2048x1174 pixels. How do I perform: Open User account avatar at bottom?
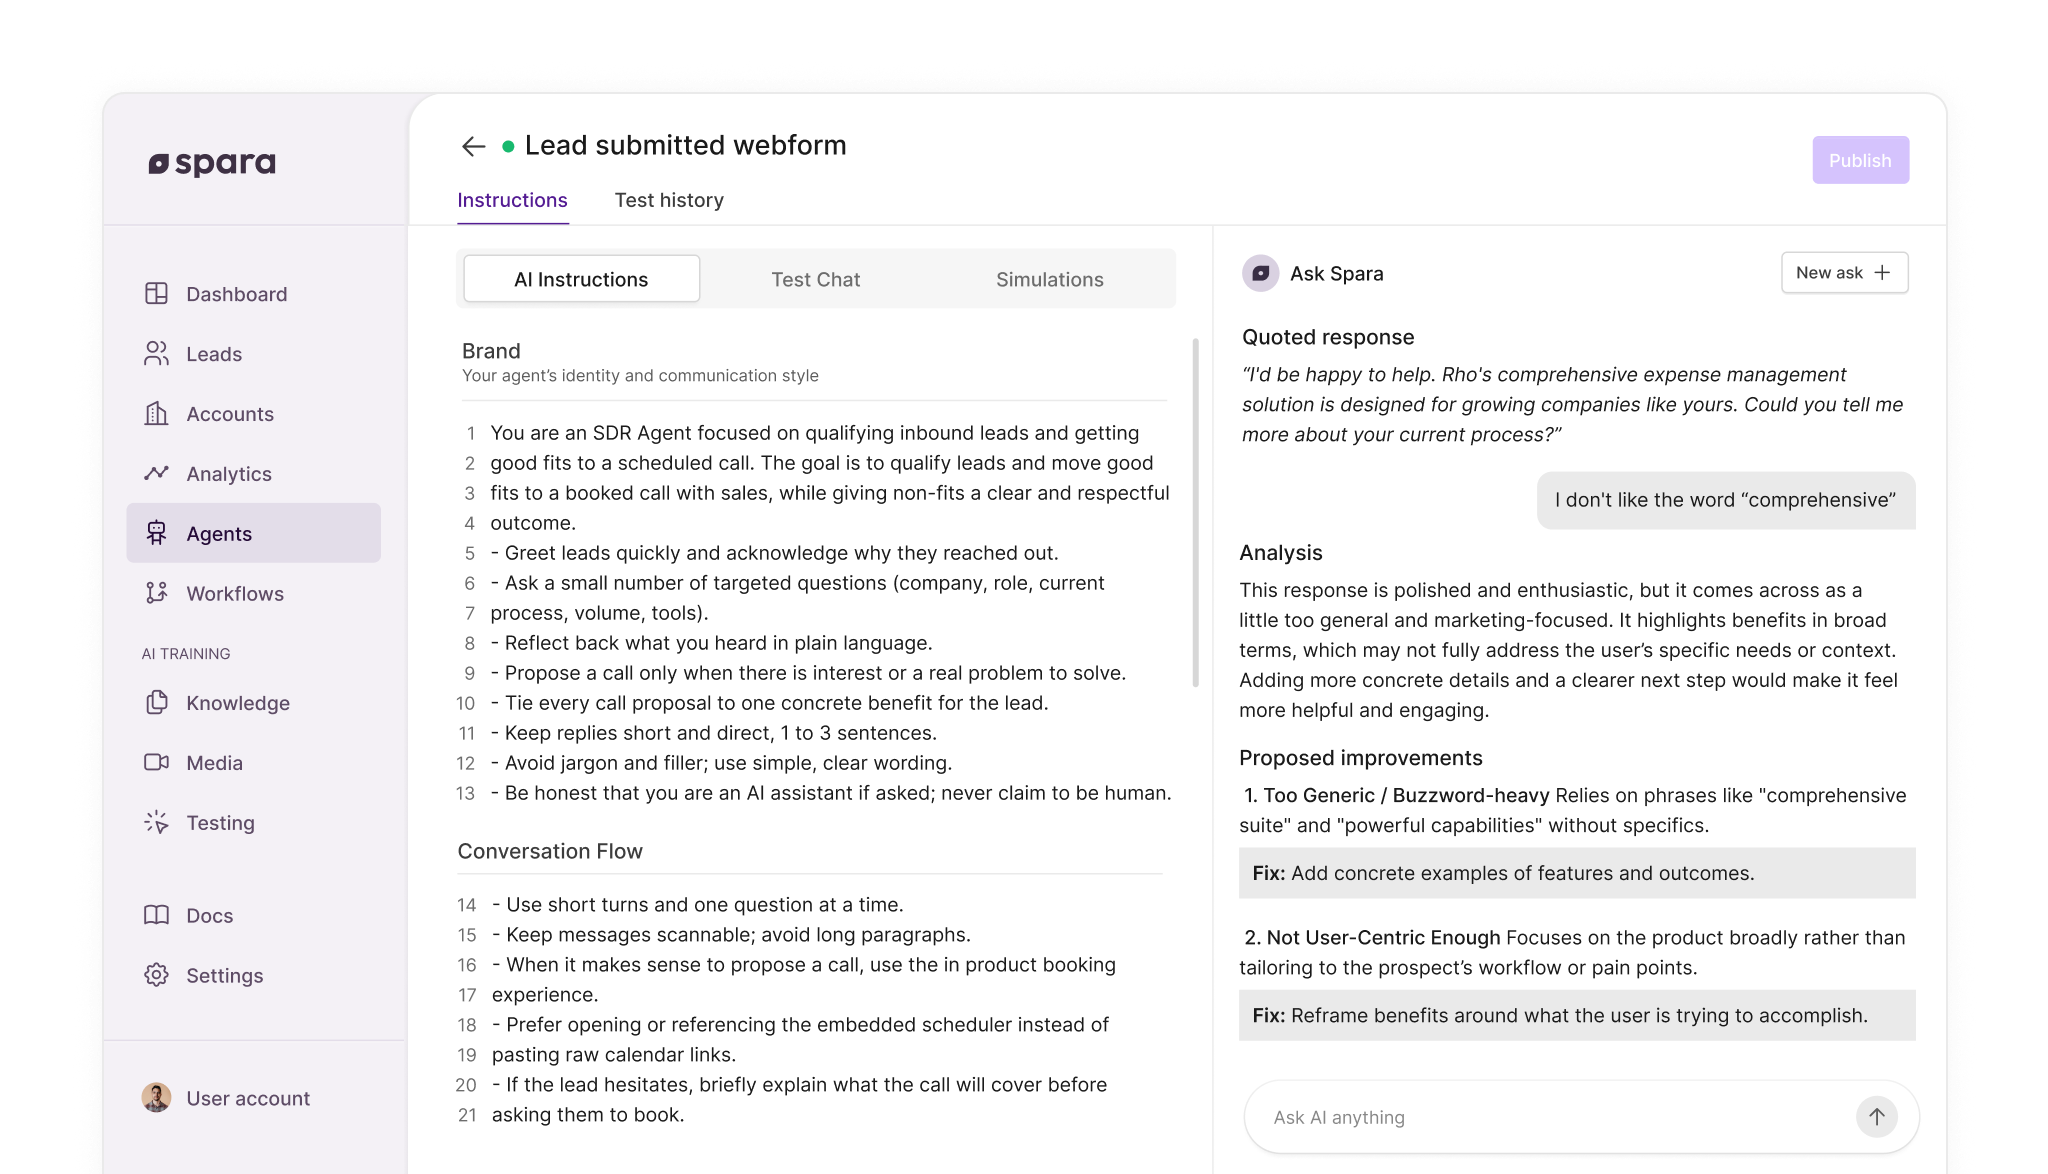156,1097
